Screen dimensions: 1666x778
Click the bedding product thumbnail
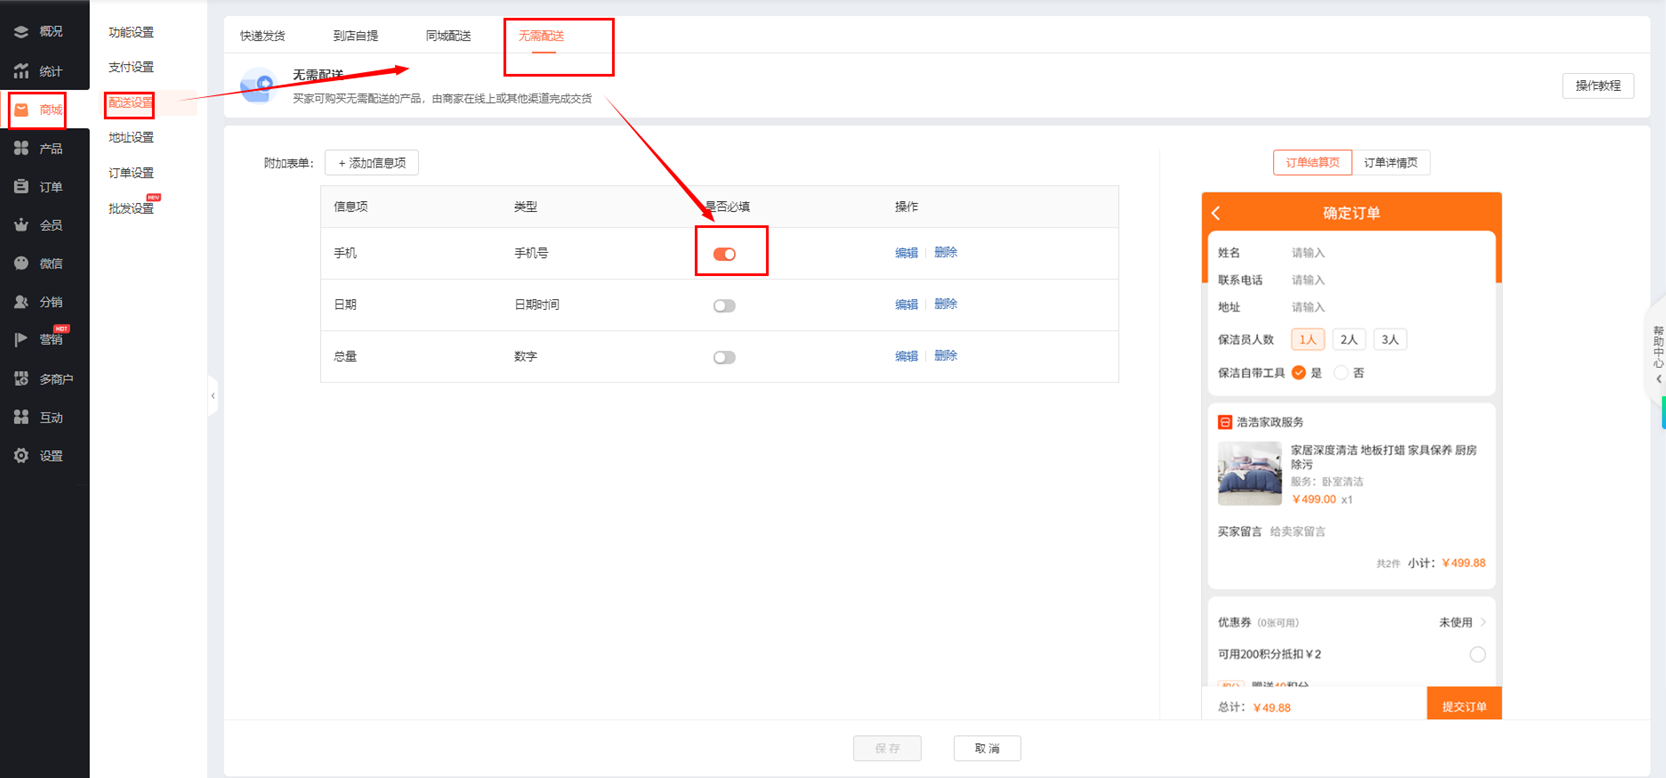[x=1250, y=473]
